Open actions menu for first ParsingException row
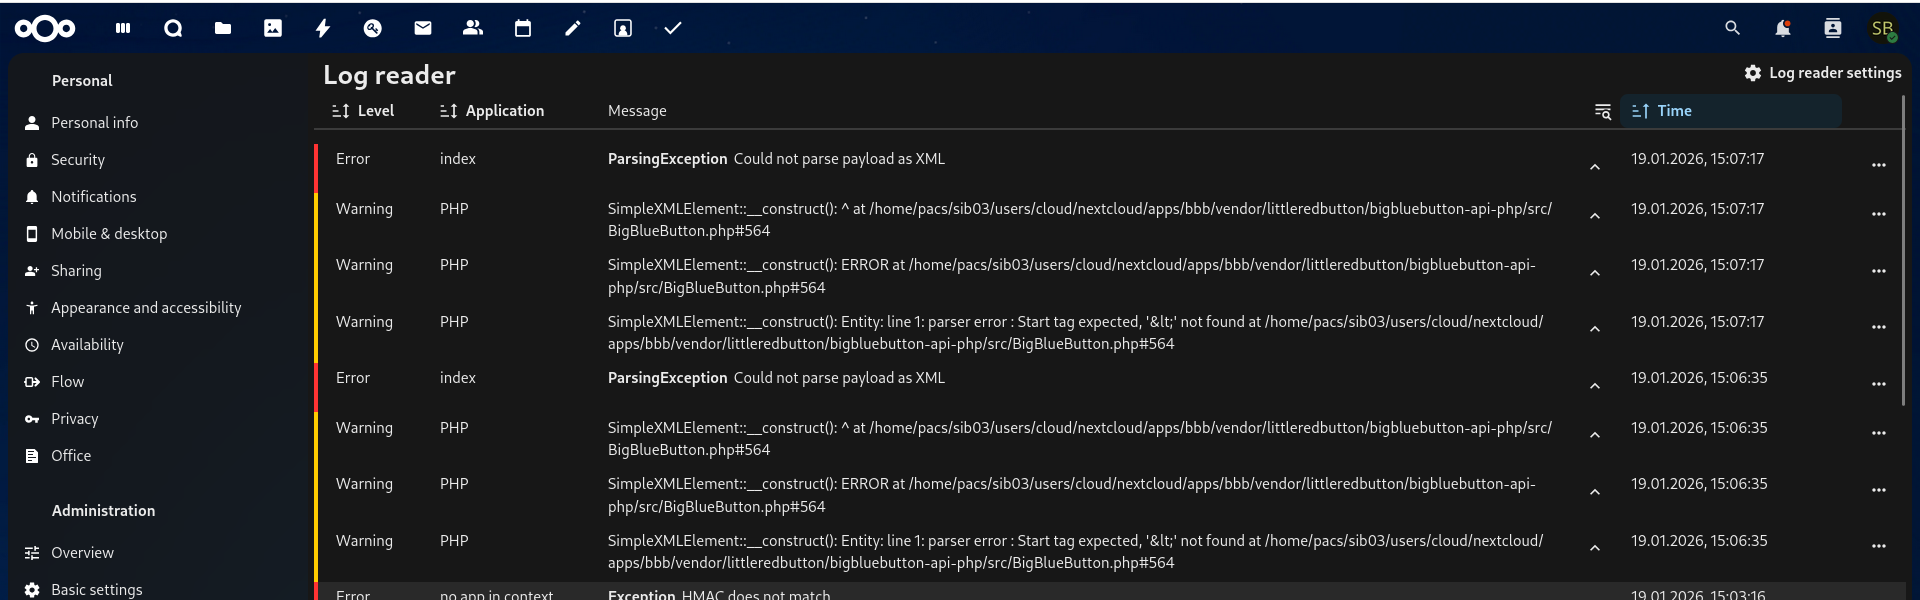1920x600 pixels. (x=1878, y=165)
